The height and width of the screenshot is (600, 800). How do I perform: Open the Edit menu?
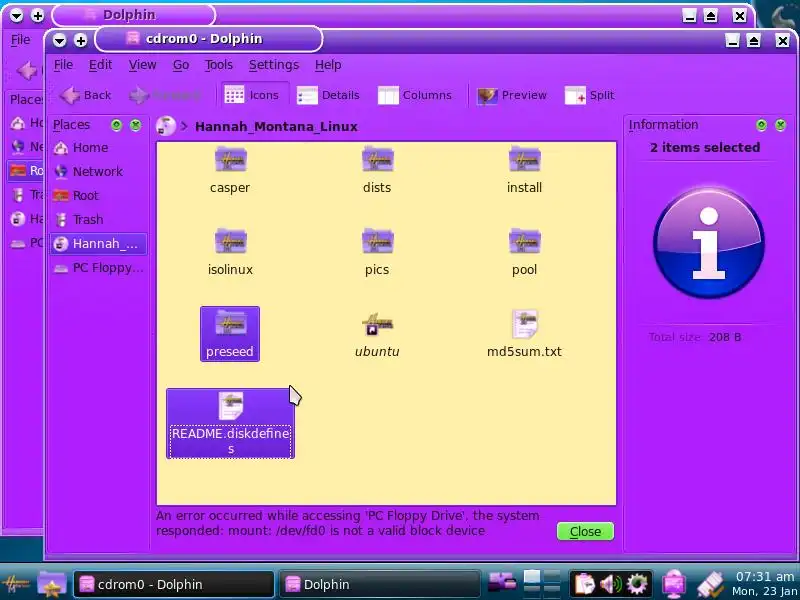tap(100, 65)
